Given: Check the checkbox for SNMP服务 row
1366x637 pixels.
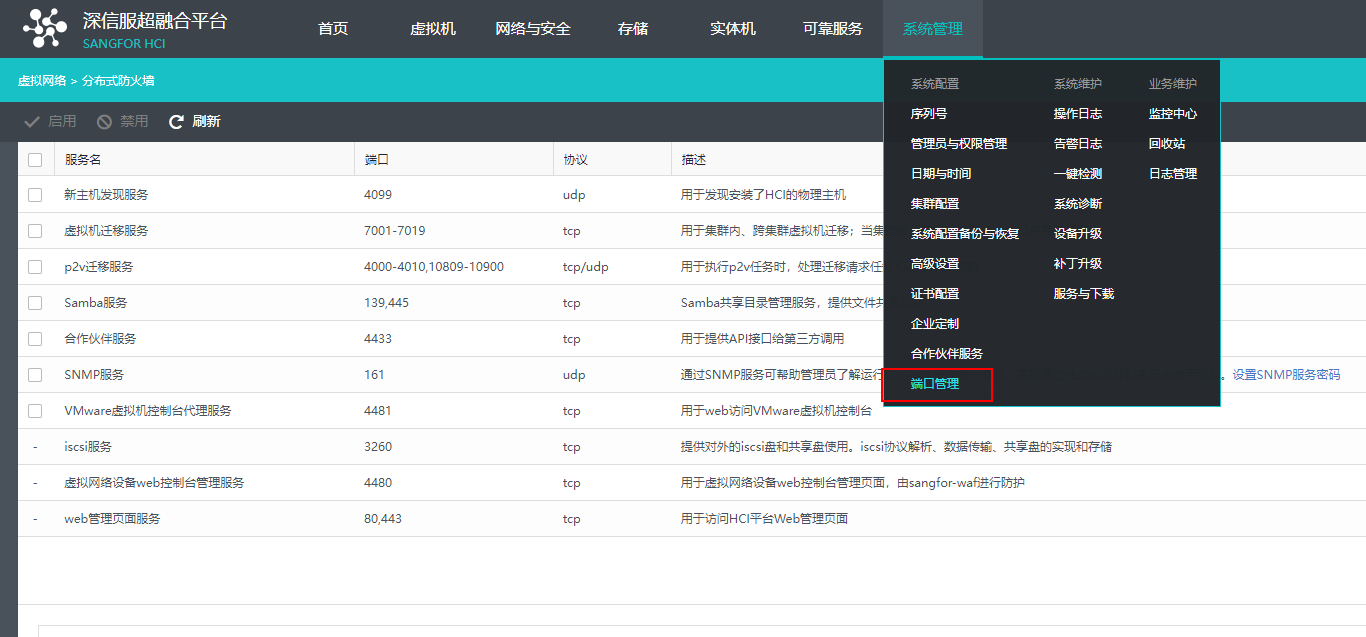Looking at the screenshot, I should [x=34, y=374].
